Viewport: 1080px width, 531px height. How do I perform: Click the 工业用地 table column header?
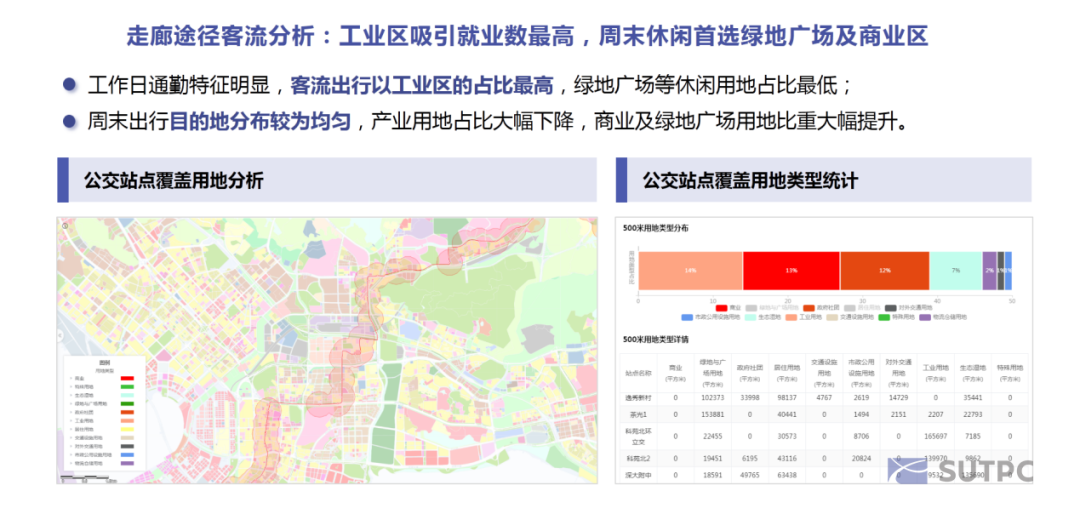point(935,372)
